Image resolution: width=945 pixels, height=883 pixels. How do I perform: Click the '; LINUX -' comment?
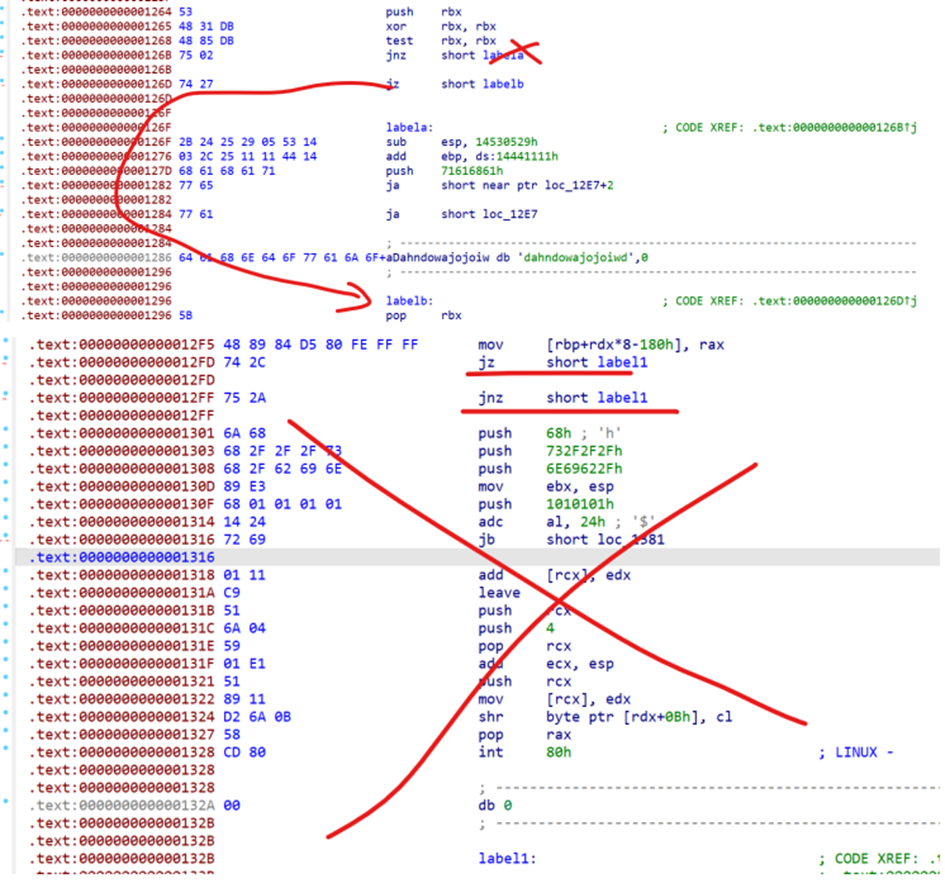pos(856,752)
